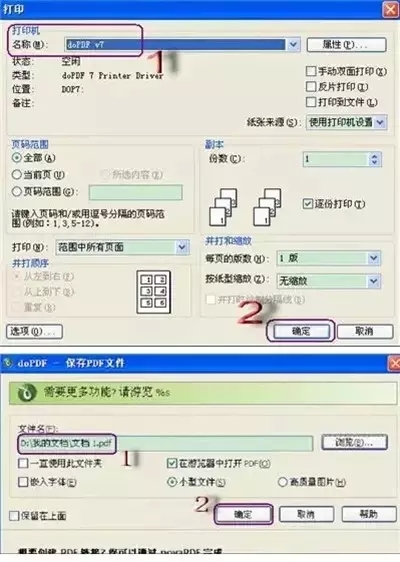Click Browse button beside file name
Image resolution: width=400 pixels, height=562 pixels.
354,442
